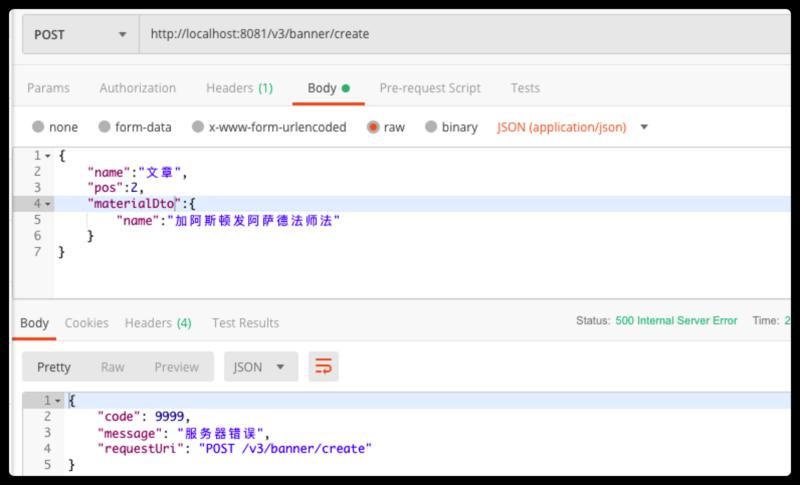
Task: Collapse the request JSON root at line 1
Action: [47, 156]
